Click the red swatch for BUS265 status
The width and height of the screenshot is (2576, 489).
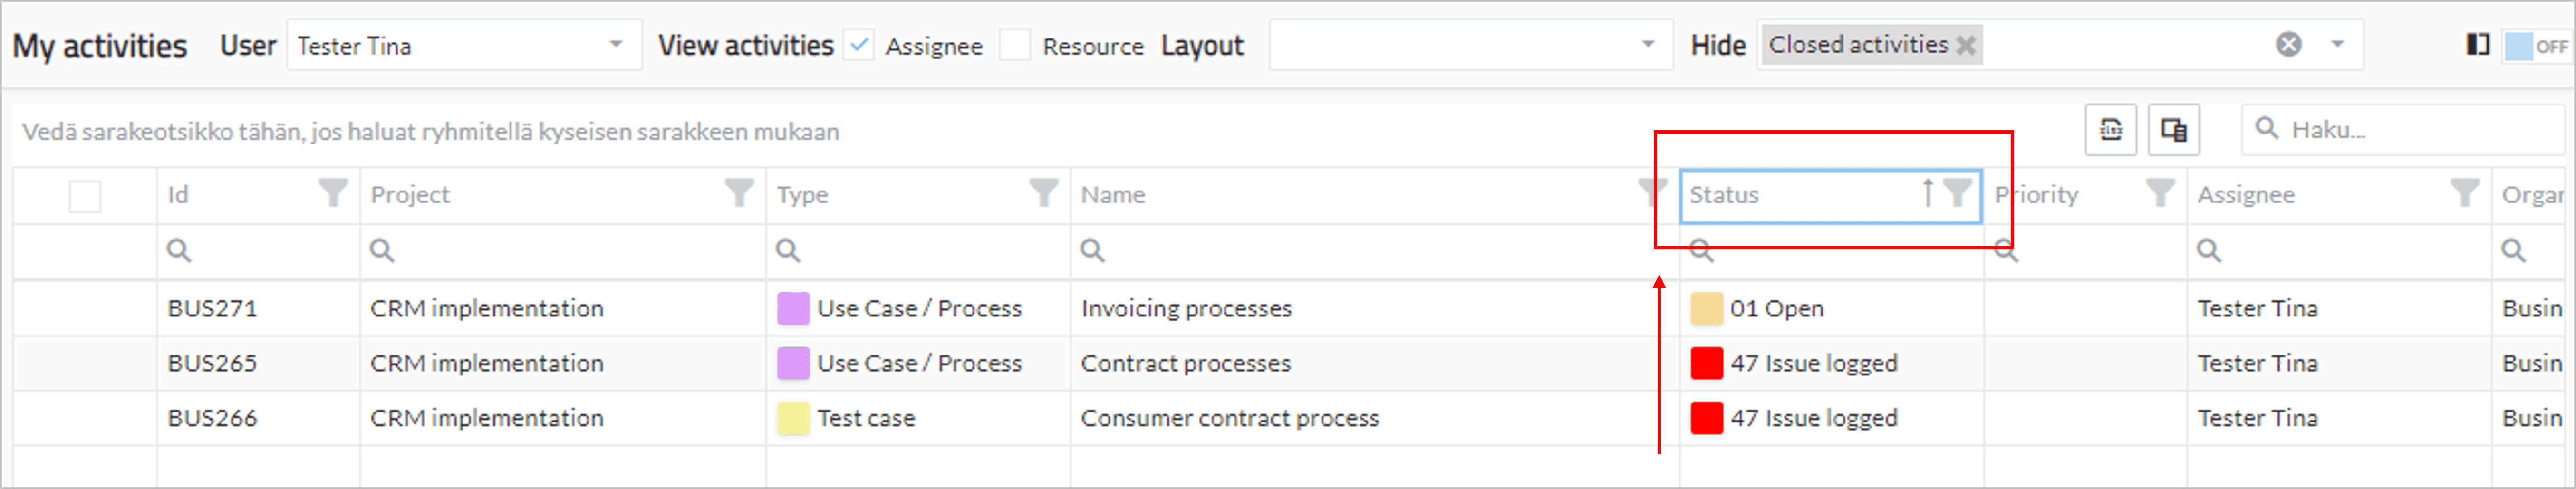pos(1706,363)
